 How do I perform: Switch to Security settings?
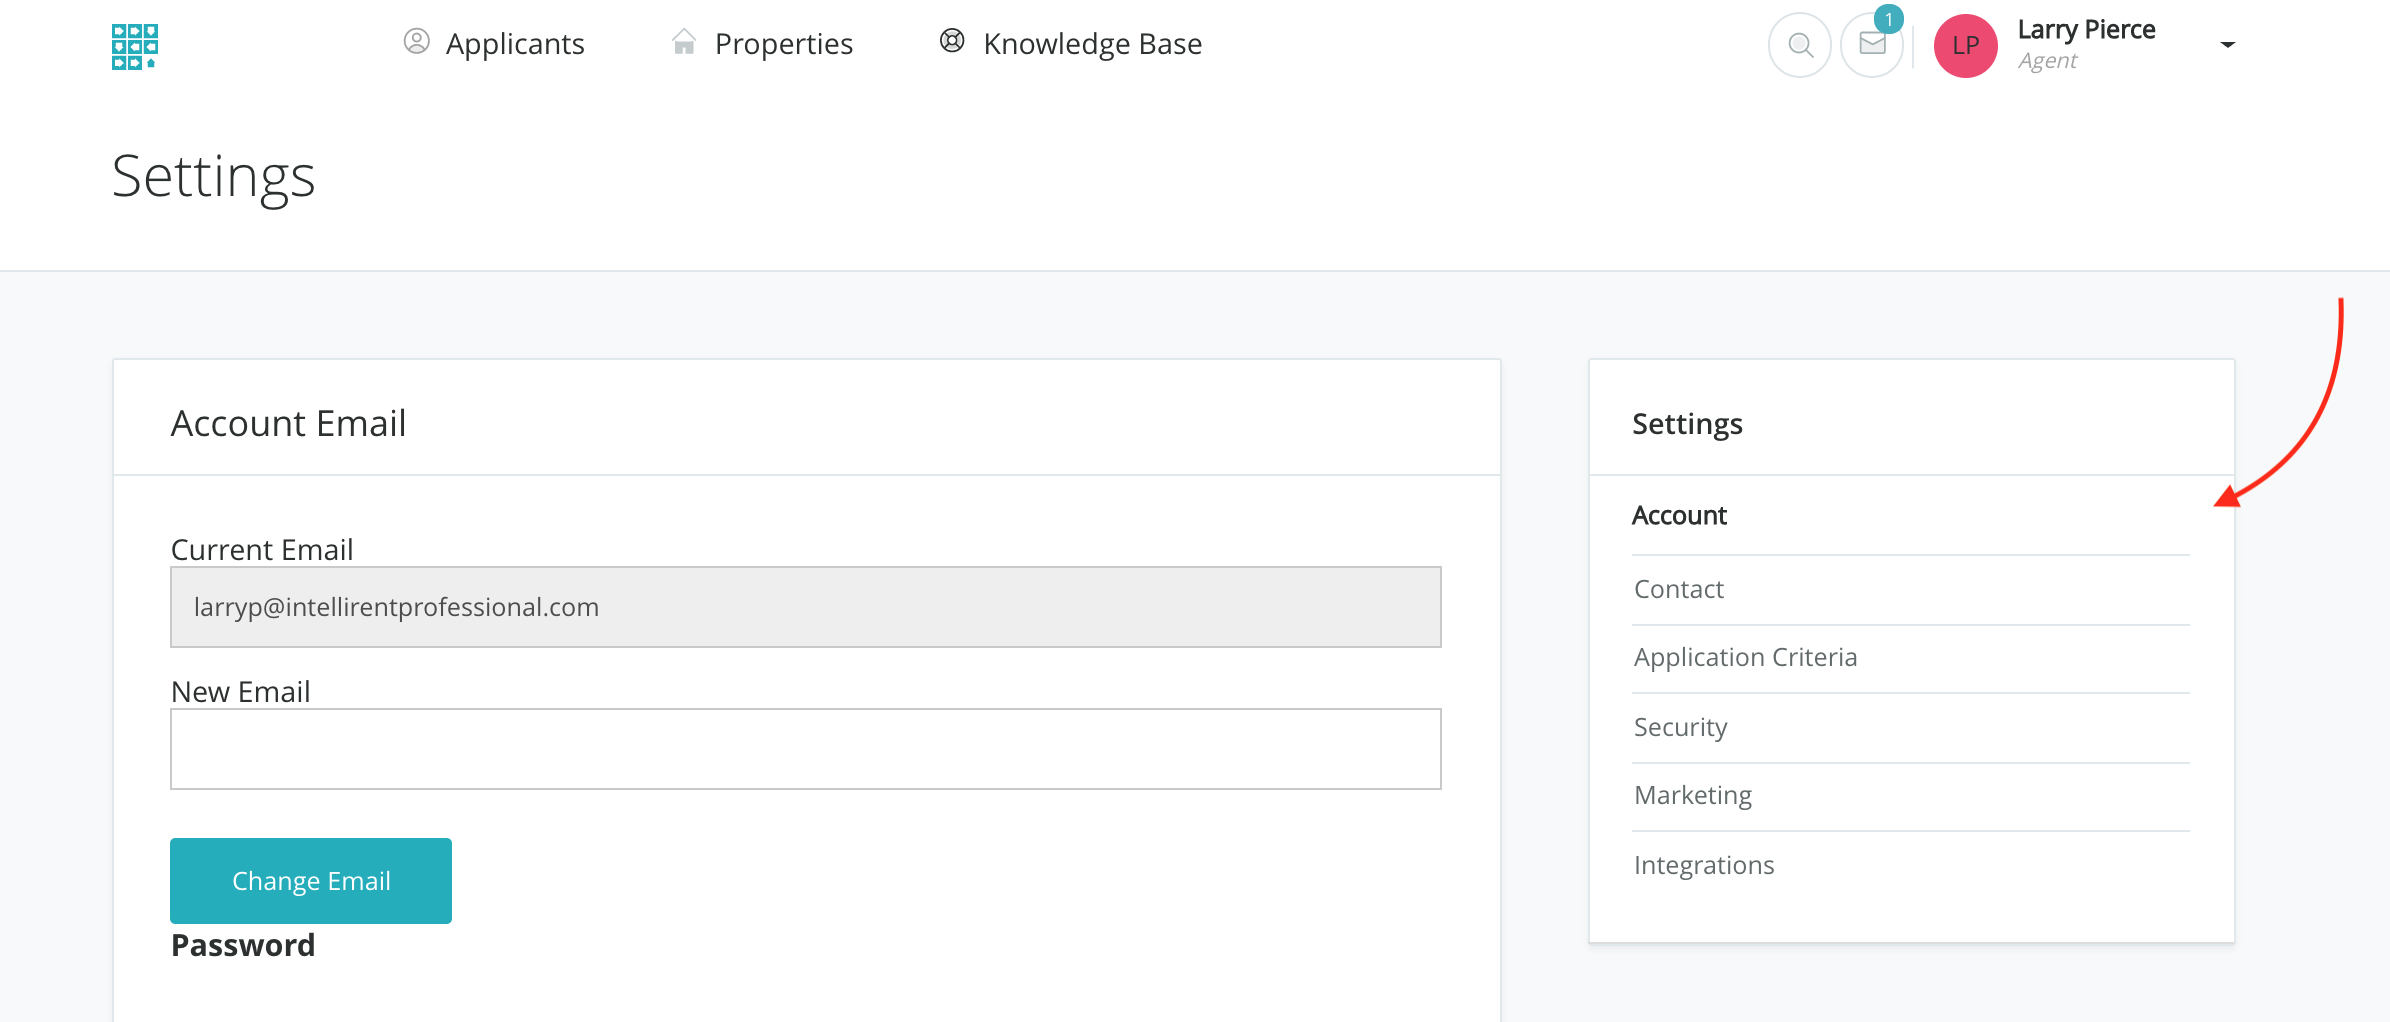coord(1680,727)
